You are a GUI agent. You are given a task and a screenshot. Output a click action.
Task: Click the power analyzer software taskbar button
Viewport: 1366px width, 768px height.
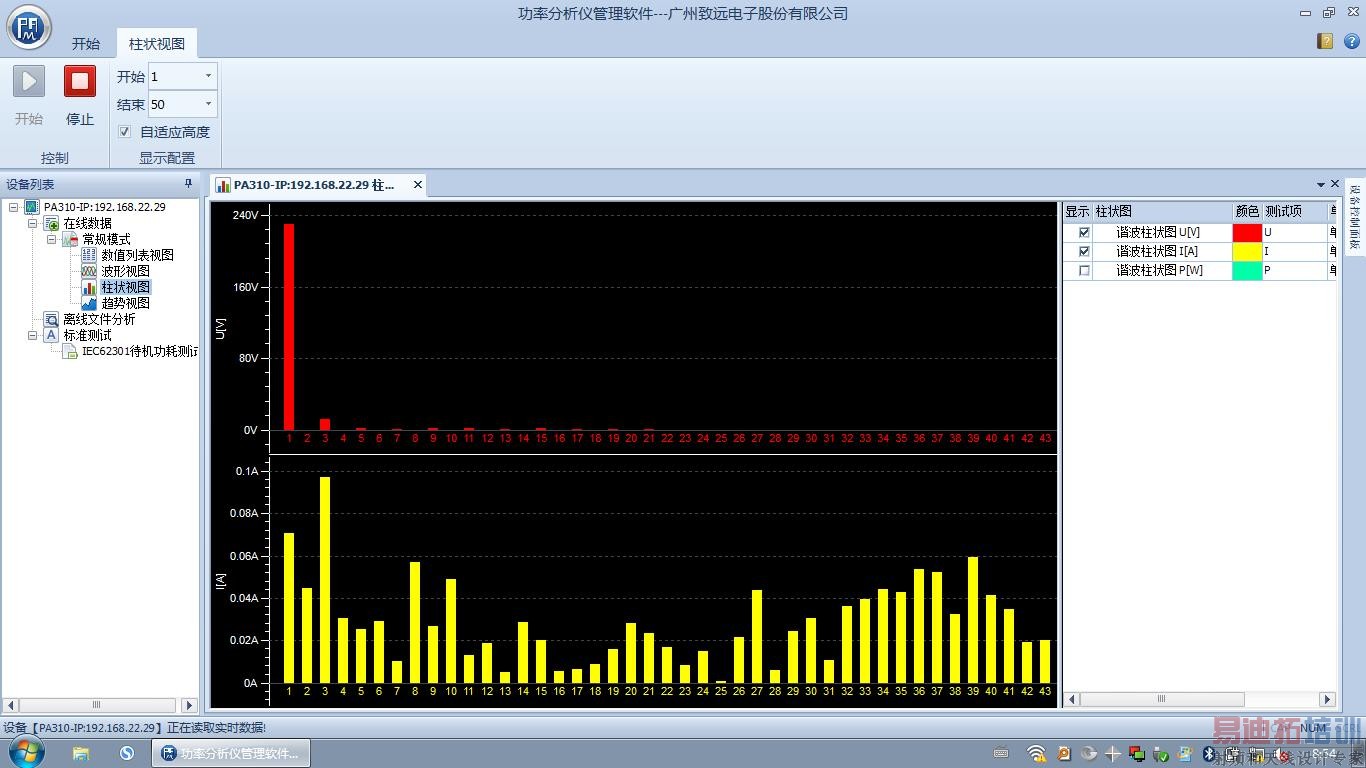click(231, 753)
